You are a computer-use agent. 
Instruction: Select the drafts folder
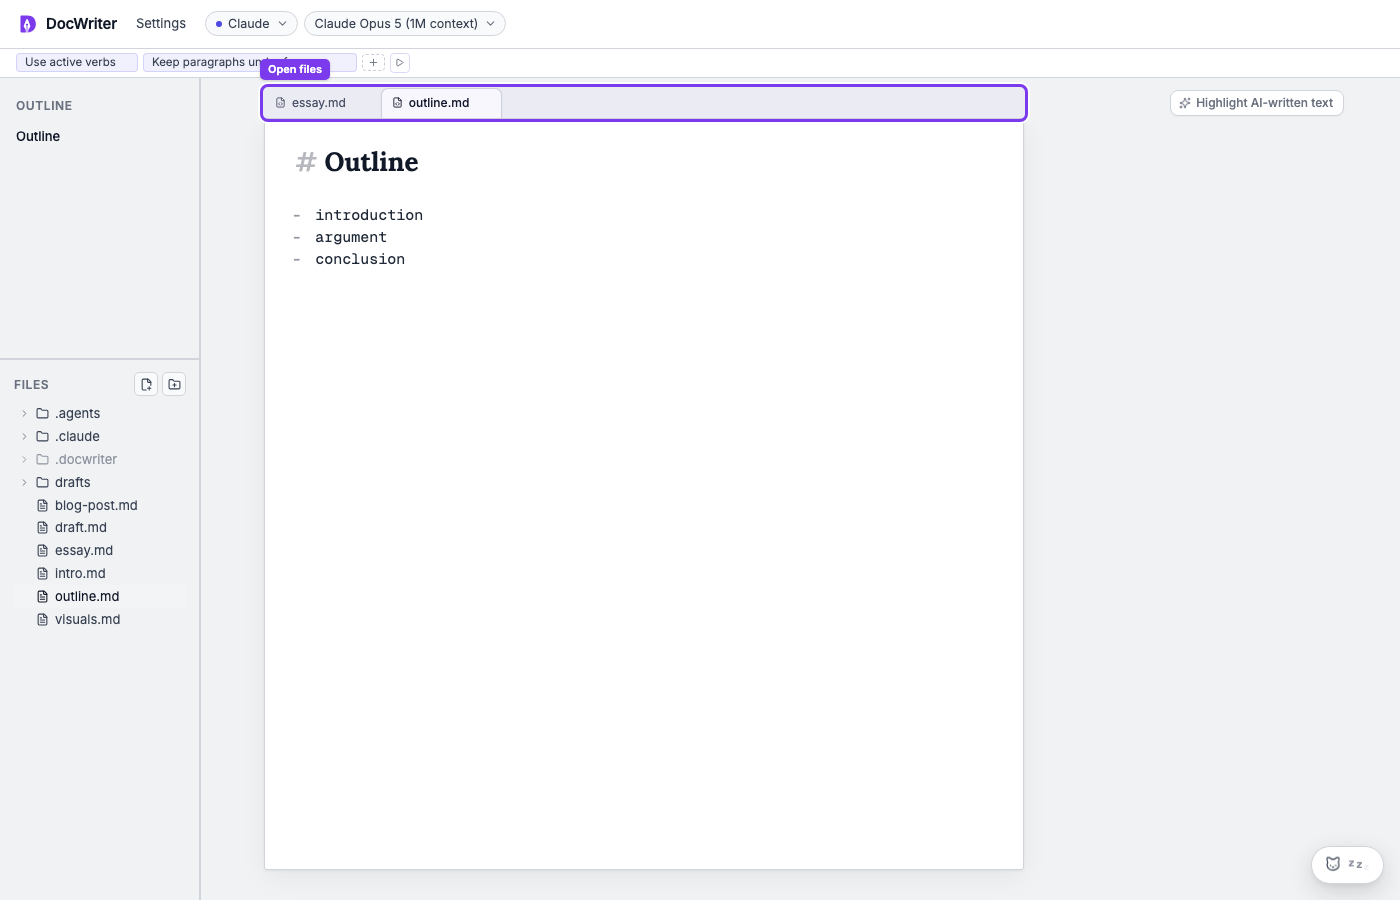(x=100, y=482)
